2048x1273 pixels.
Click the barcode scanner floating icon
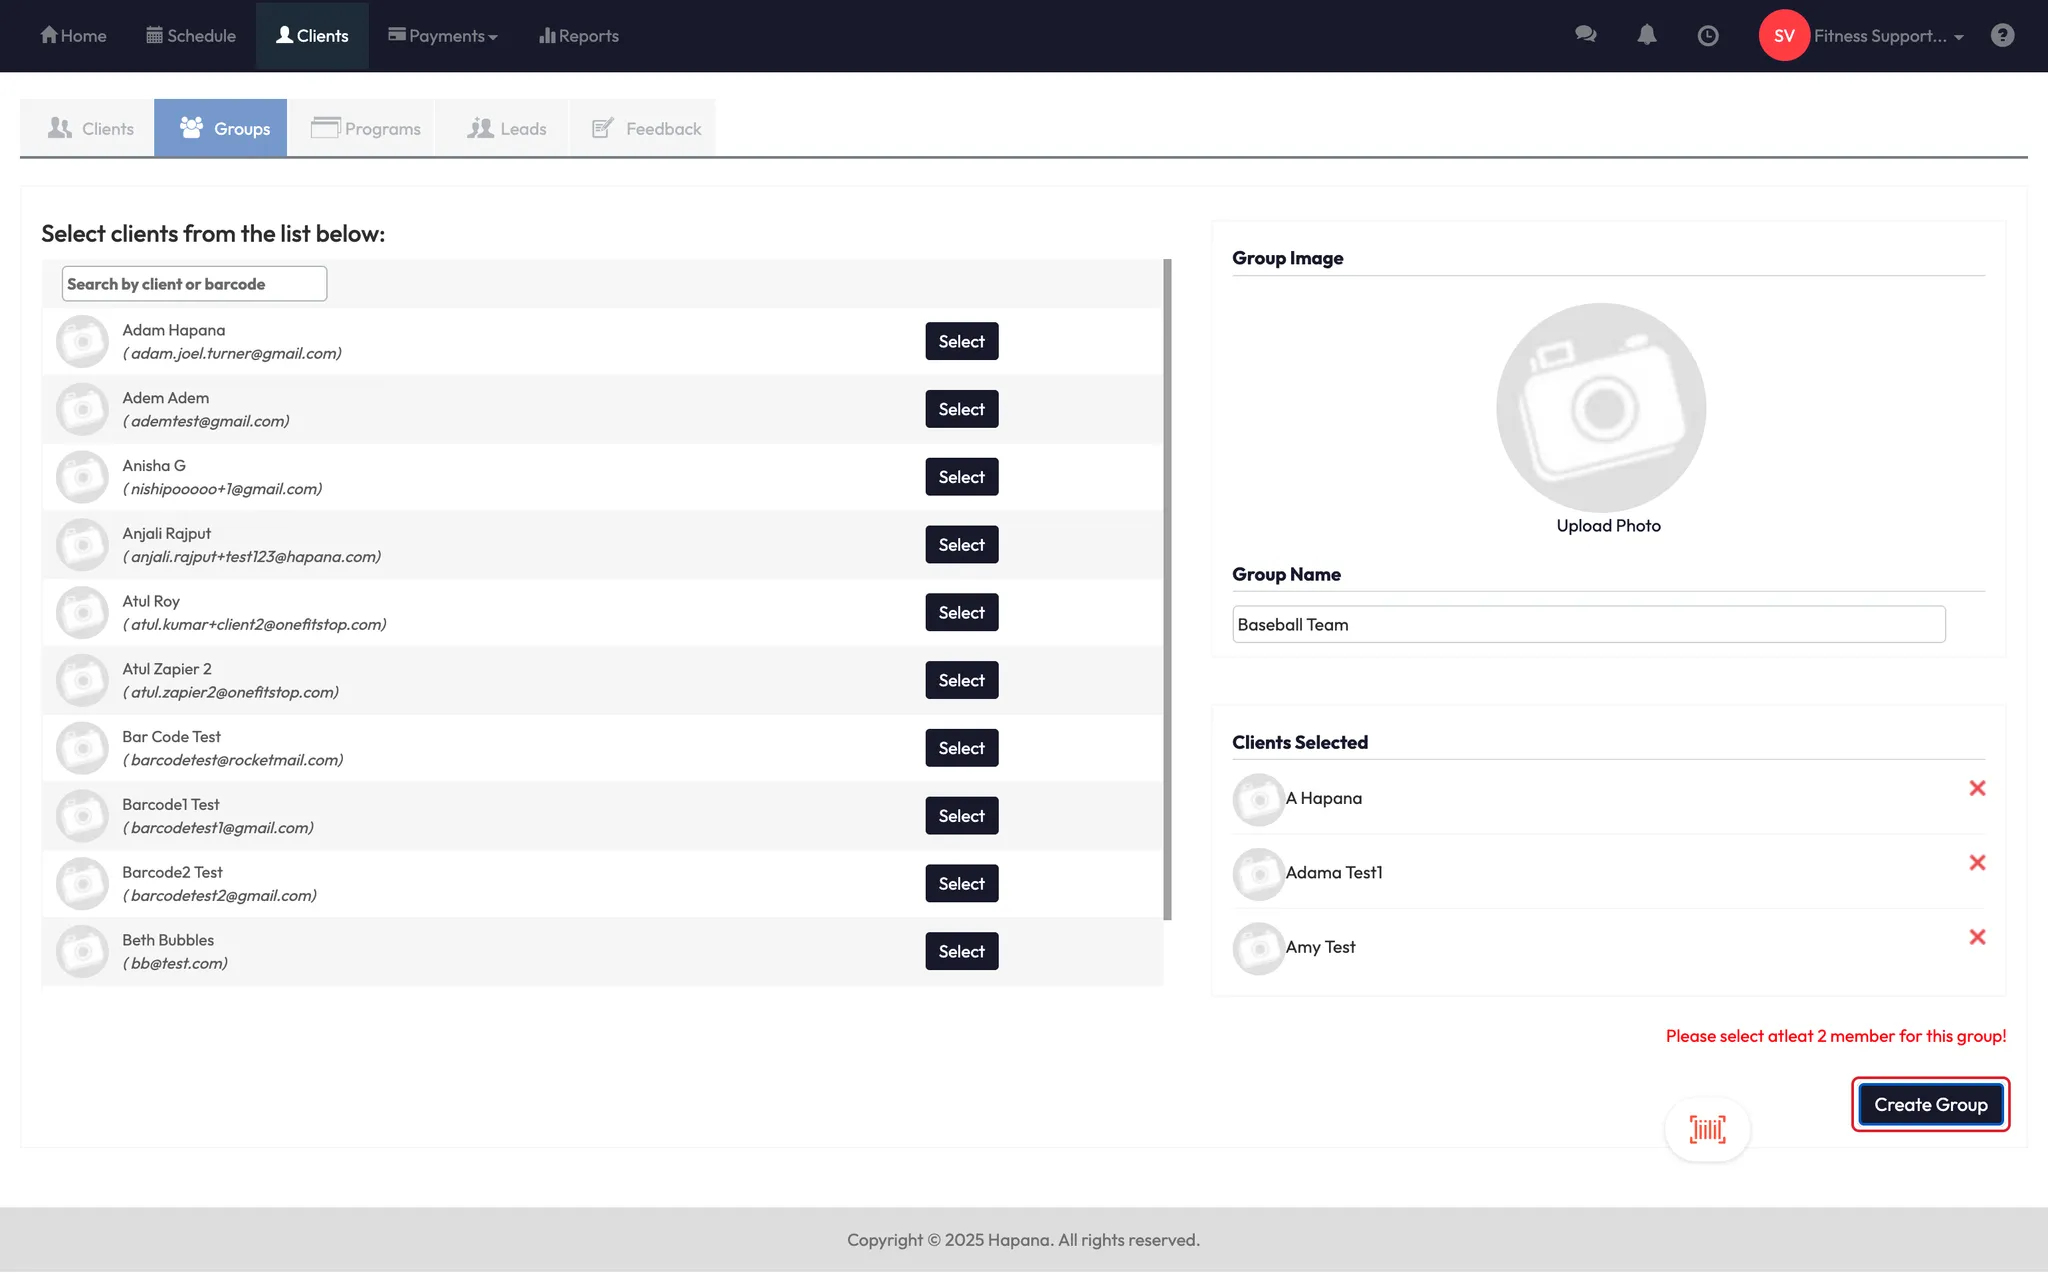(1707, 1129)
